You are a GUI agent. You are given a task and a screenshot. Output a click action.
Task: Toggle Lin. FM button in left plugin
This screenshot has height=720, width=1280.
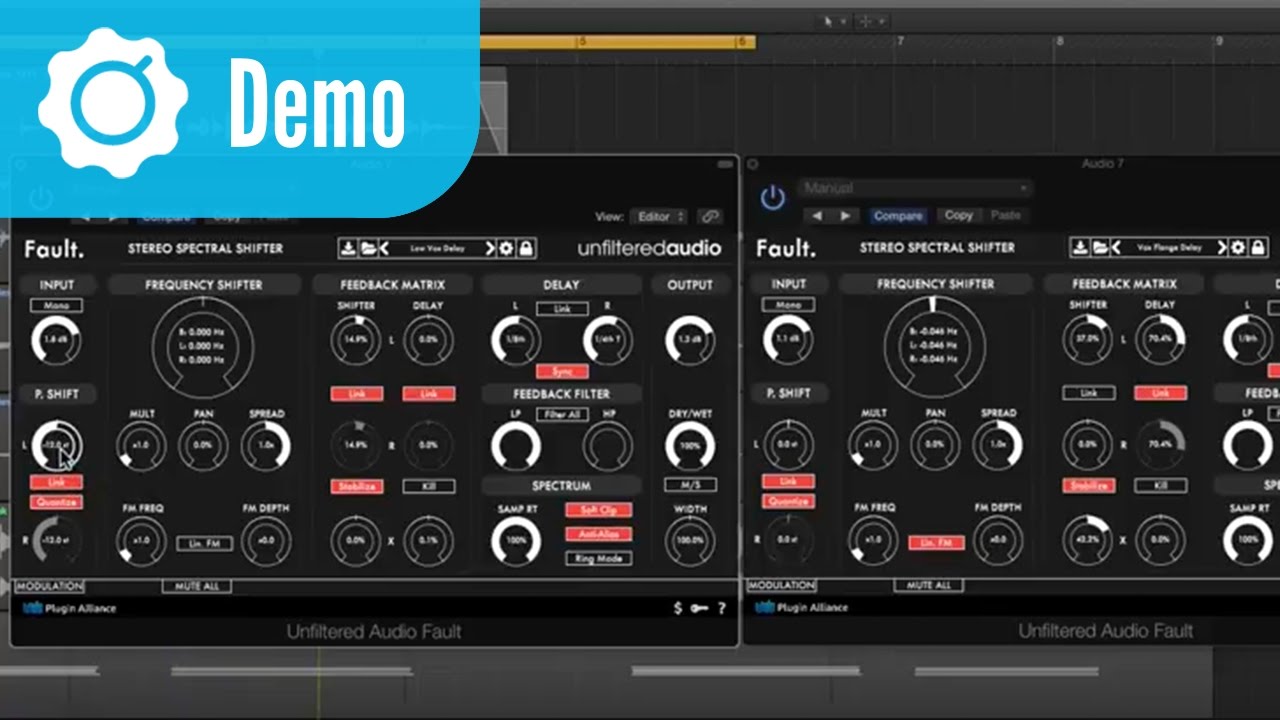[204, 544]
